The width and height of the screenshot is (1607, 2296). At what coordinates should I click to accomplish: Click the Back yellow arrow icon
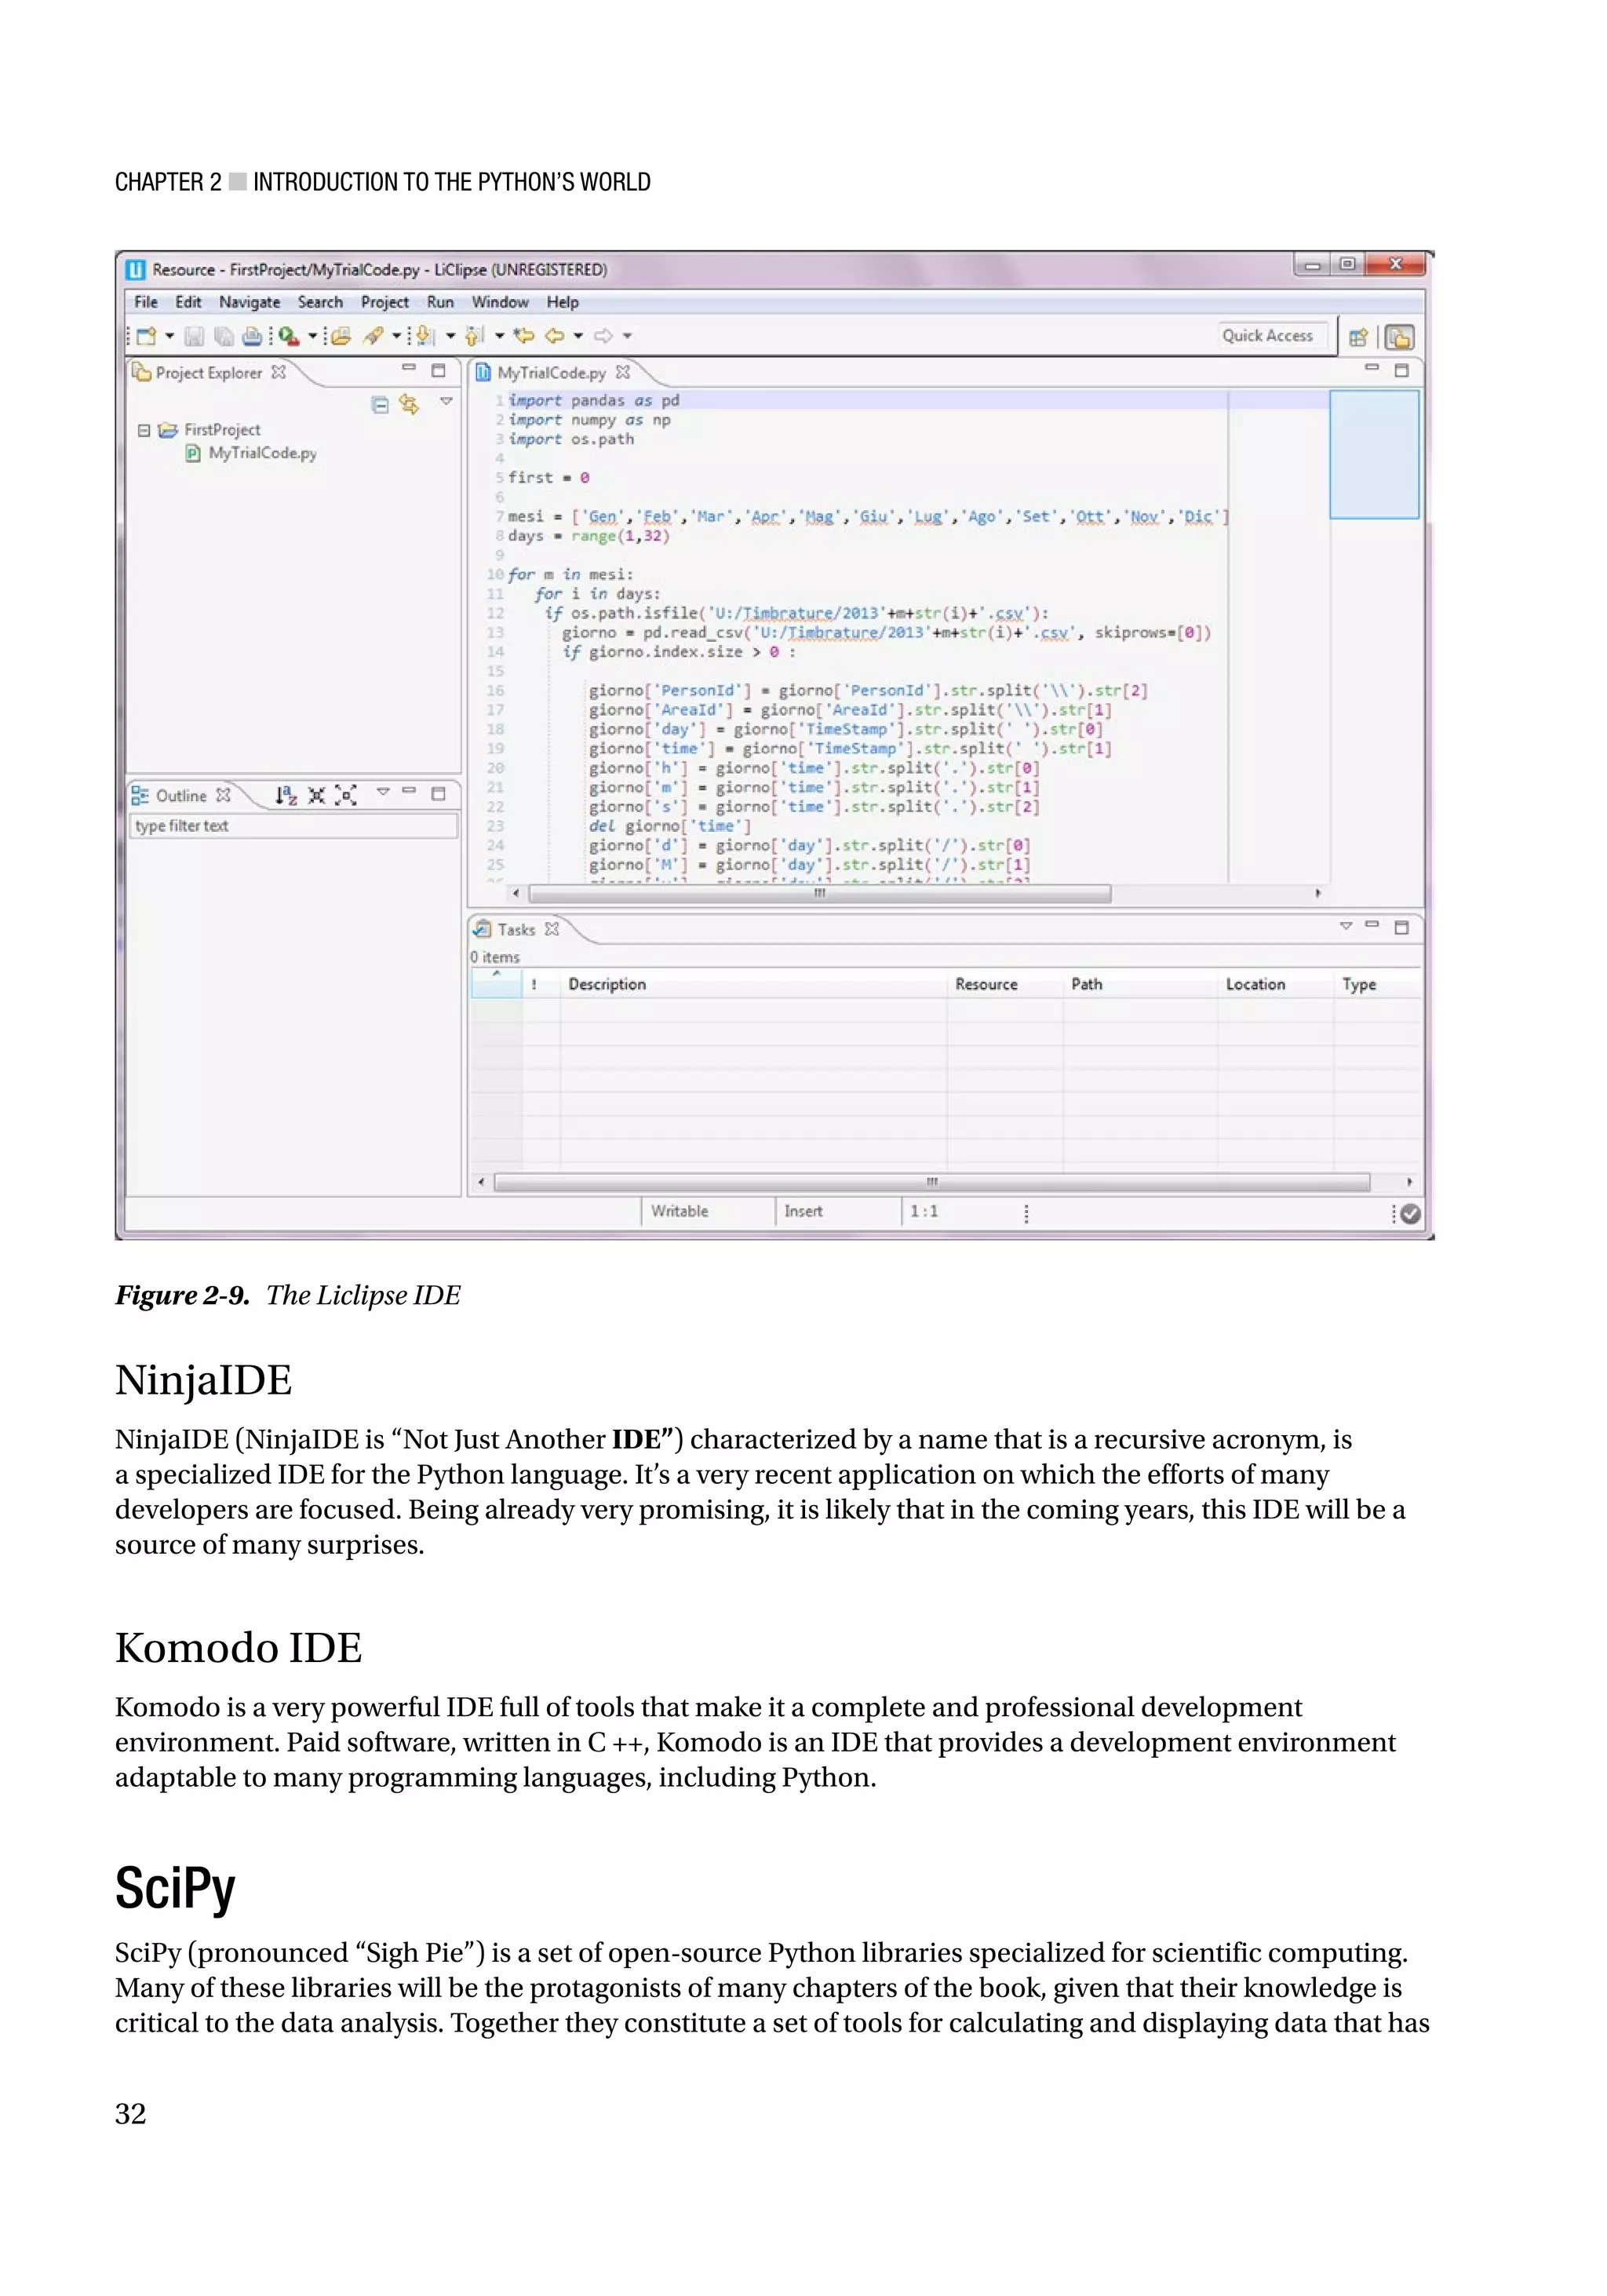(555, 336)
